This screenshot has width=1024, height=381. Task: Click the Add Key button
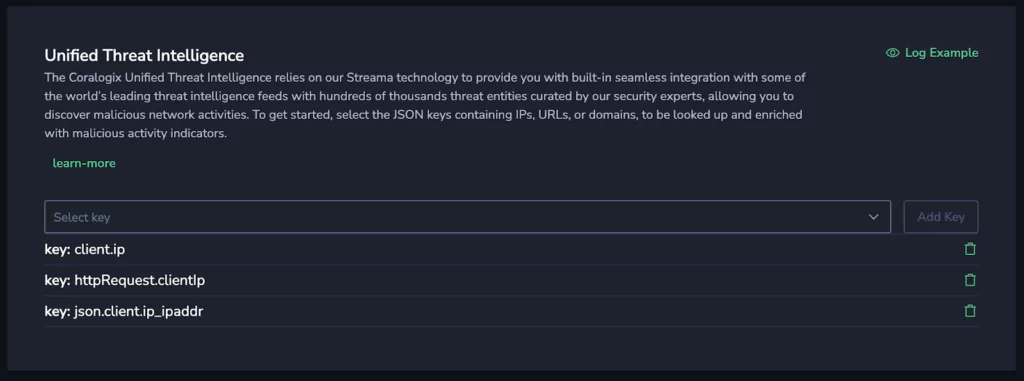click(x=940, y=217)
